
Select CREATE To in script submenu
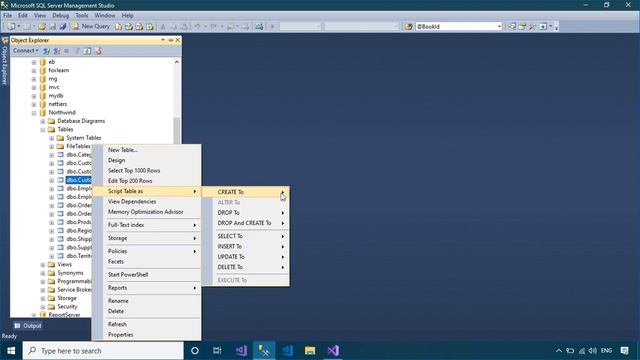pyautogui.click(x=246, y=192)
